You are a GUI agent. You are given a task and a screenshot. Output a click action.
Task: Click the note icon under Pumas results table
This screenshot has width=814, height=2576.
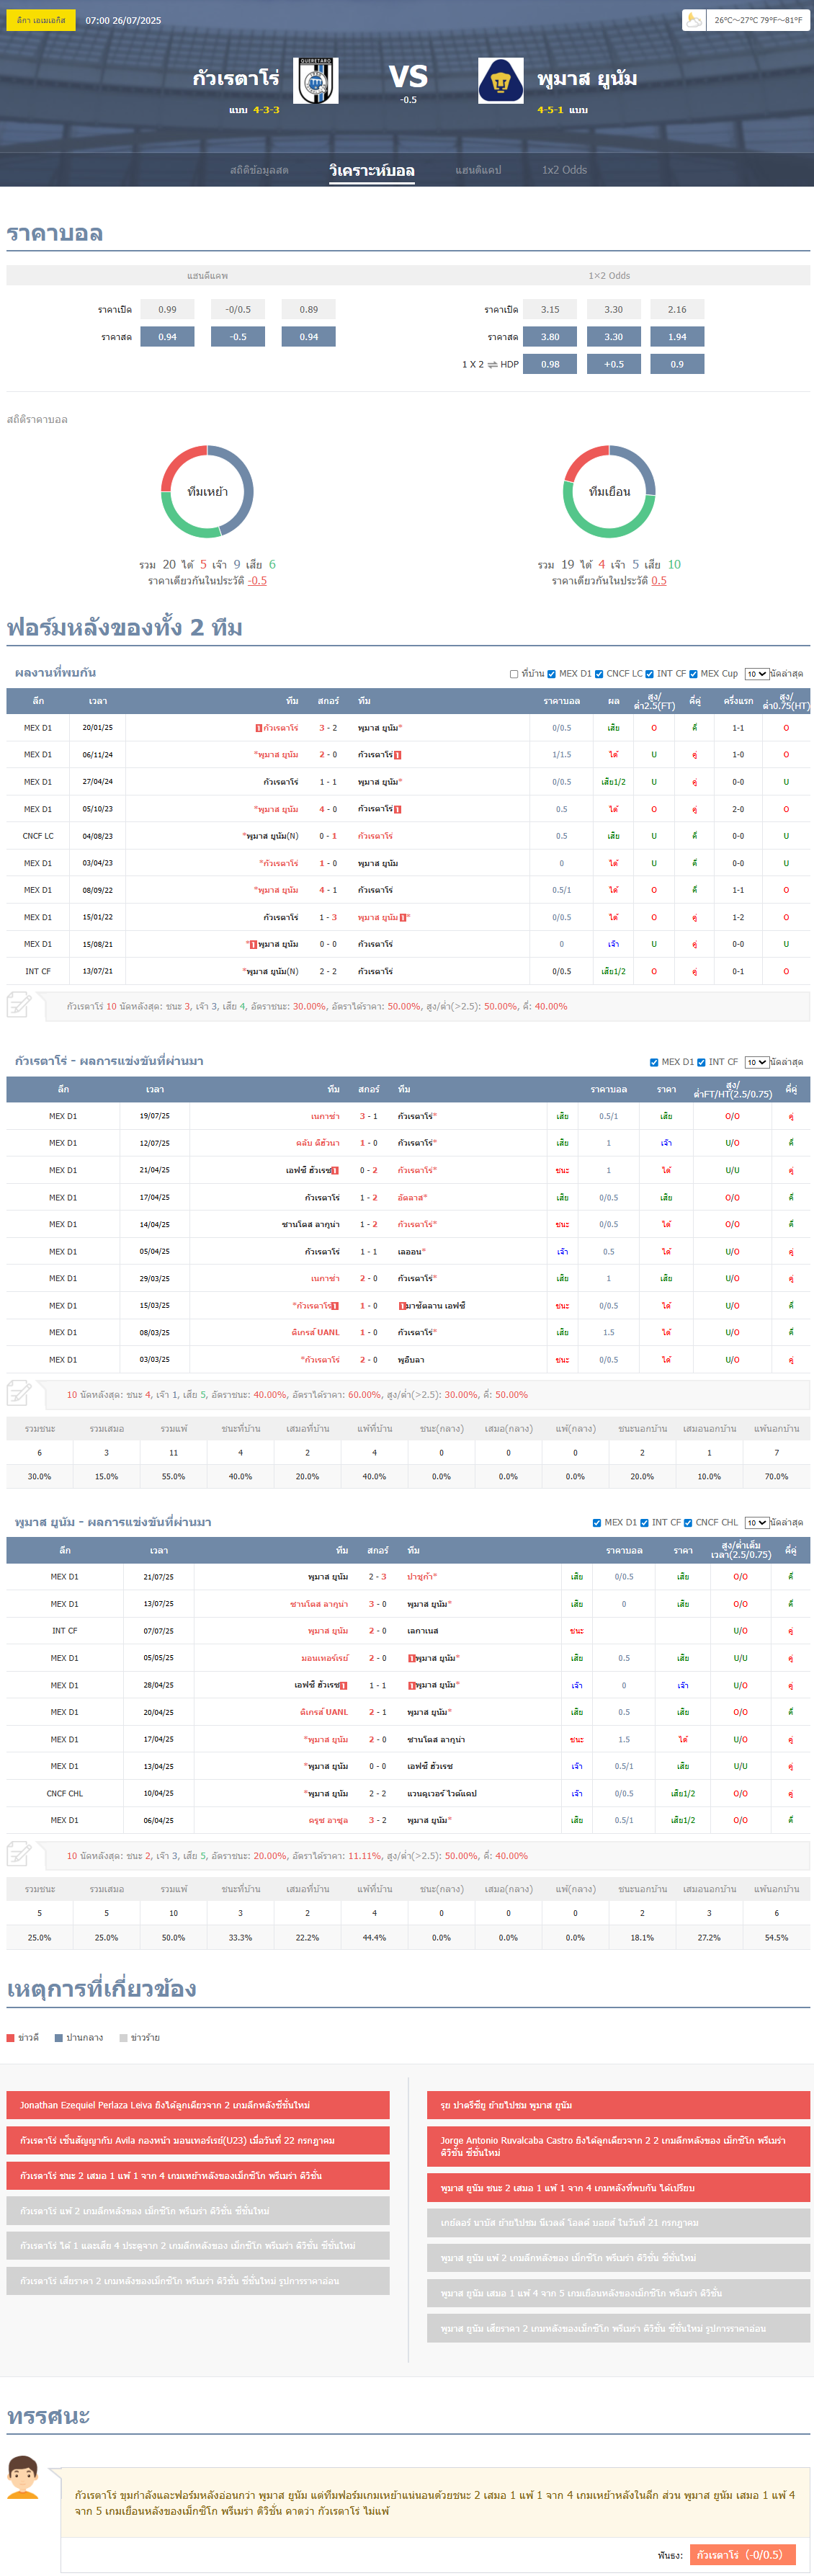click(19, 1853)
